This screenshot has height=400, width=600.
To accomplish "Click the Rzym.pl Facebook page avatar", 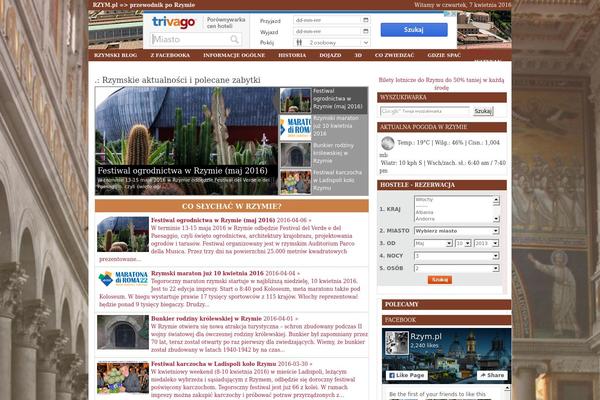I will (x=396, y=343).
